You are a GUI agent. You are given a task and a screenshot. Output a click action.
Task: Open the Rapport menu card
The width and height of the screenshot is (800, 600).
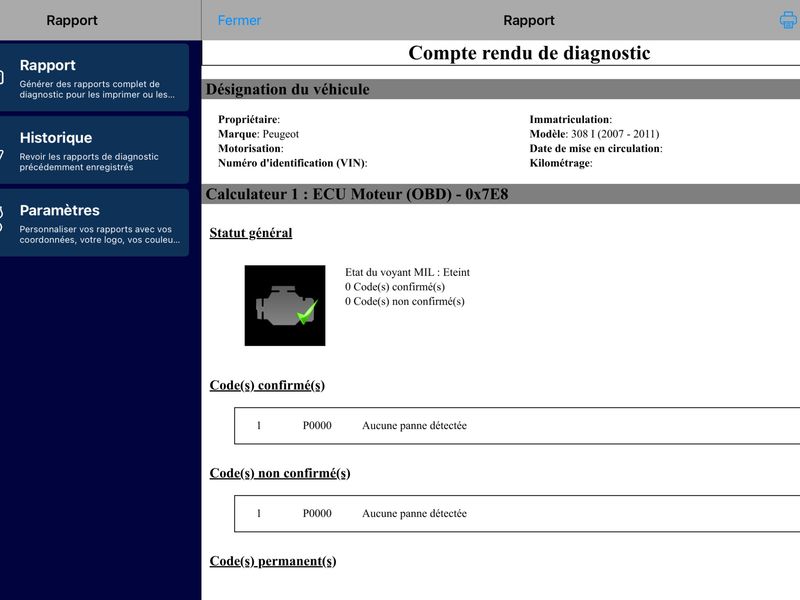coord(94,78)
